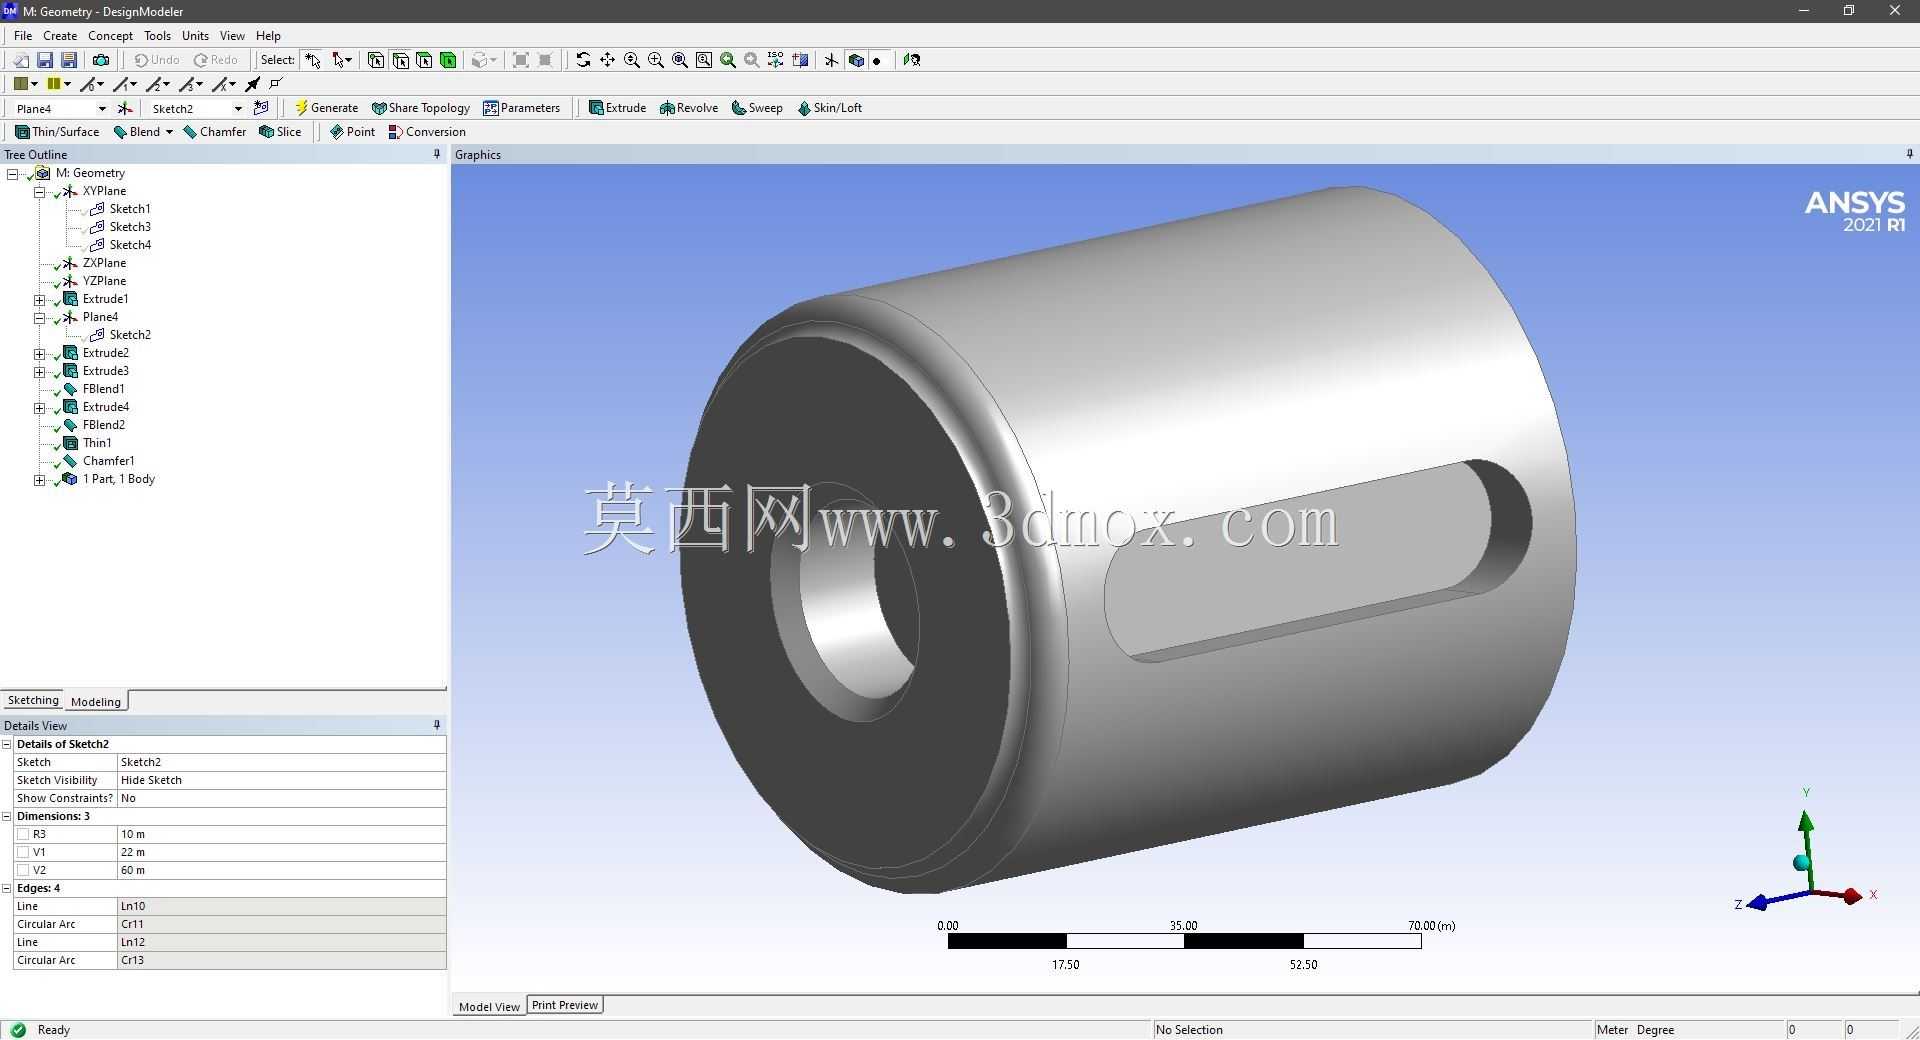
Task: Click the green Previous View magnifier
Action: coord(728,60)
